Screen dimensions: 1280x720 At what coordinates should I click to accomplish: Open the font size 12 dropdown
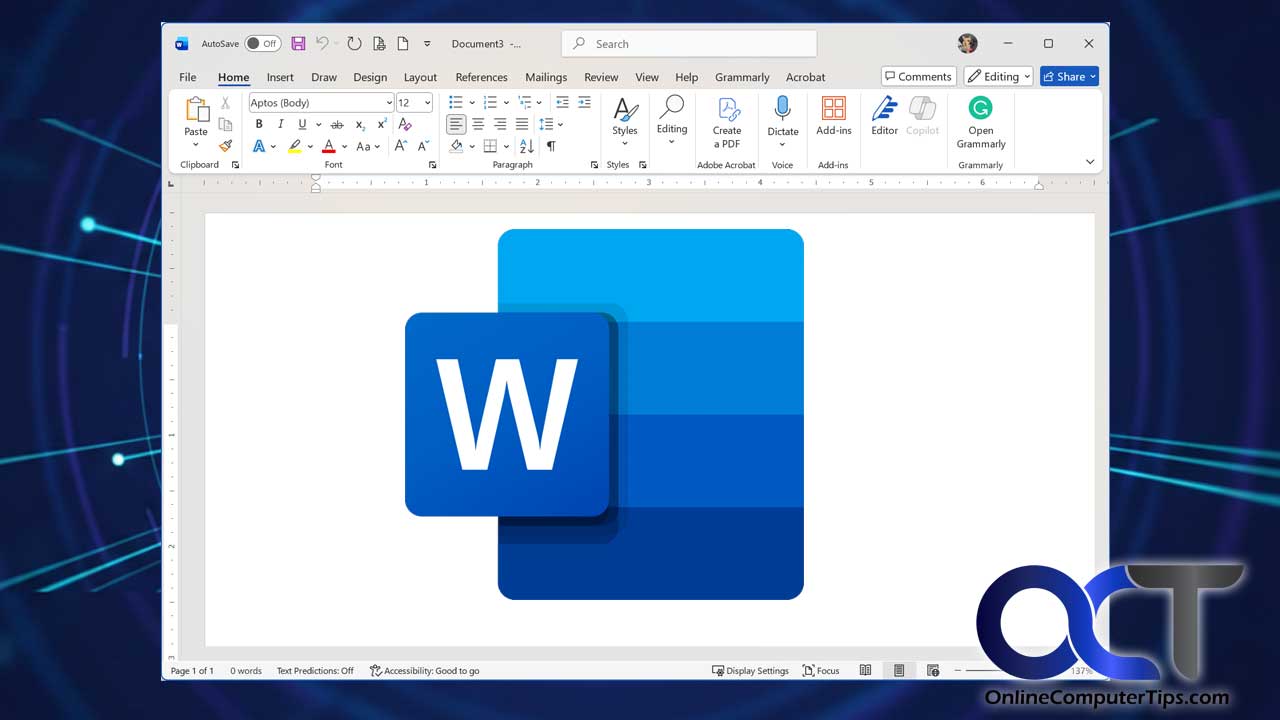pos(428,103)
